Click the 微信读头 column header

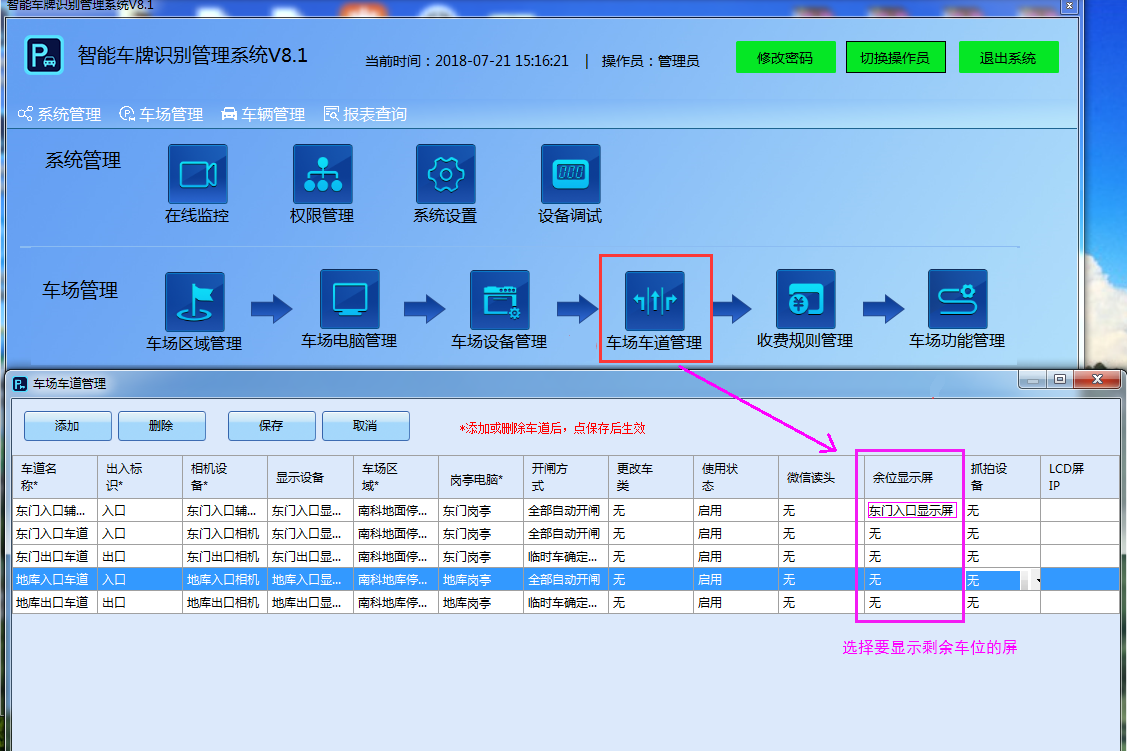point(822,477)
